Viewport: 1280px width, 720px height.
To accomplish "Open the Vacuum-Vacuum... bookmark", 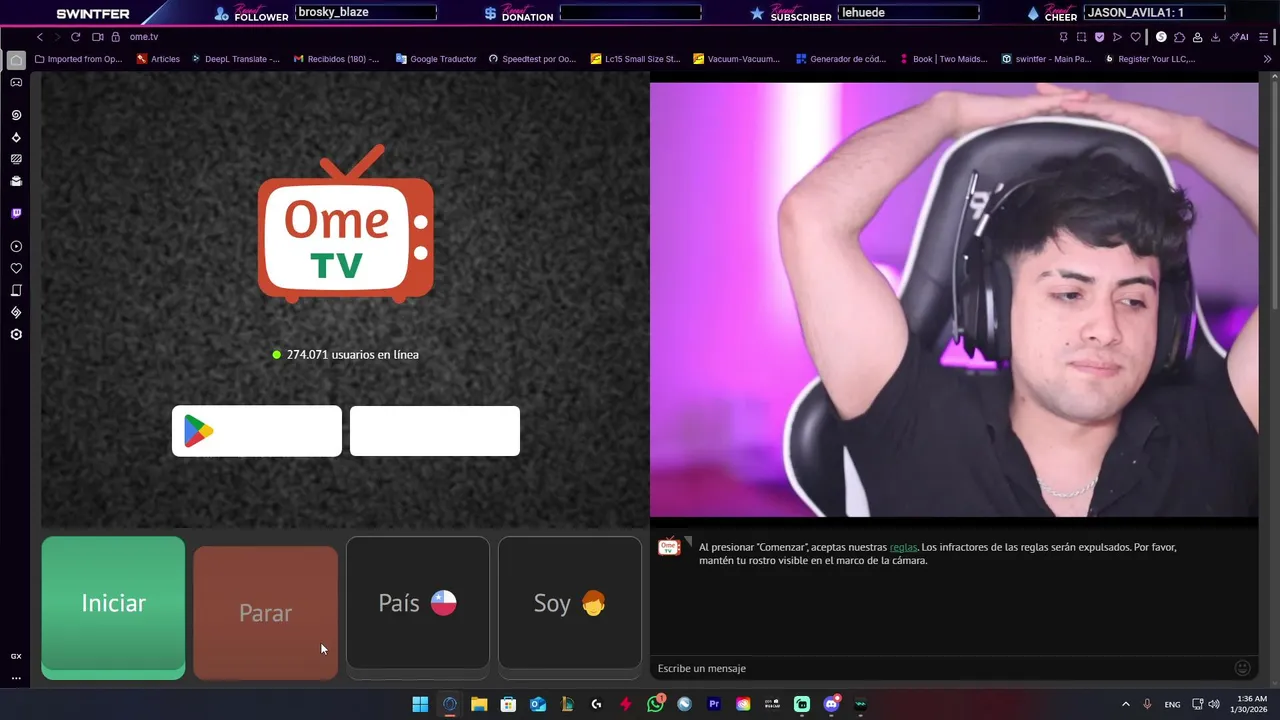I will coord(737,59).
